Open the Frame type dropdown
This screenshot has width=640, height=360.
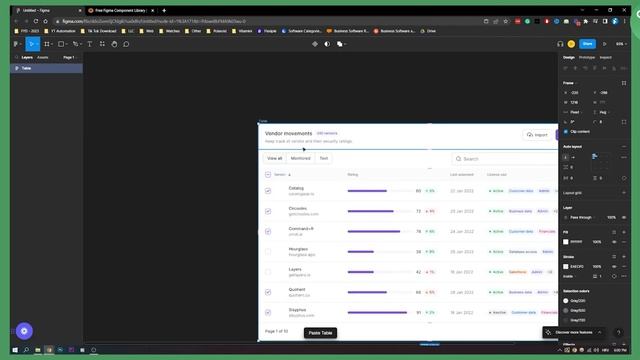(x=570, y=83)
